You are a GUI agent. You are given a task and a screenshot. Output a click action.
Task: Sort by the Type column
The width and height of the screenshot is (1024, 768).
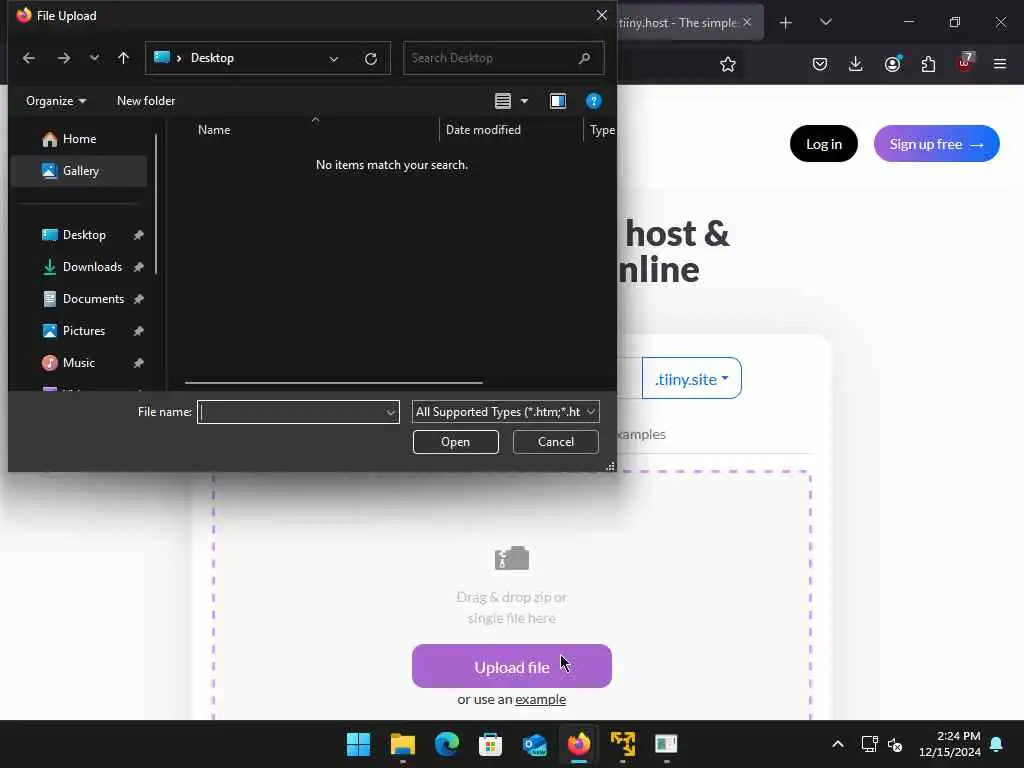601,130
